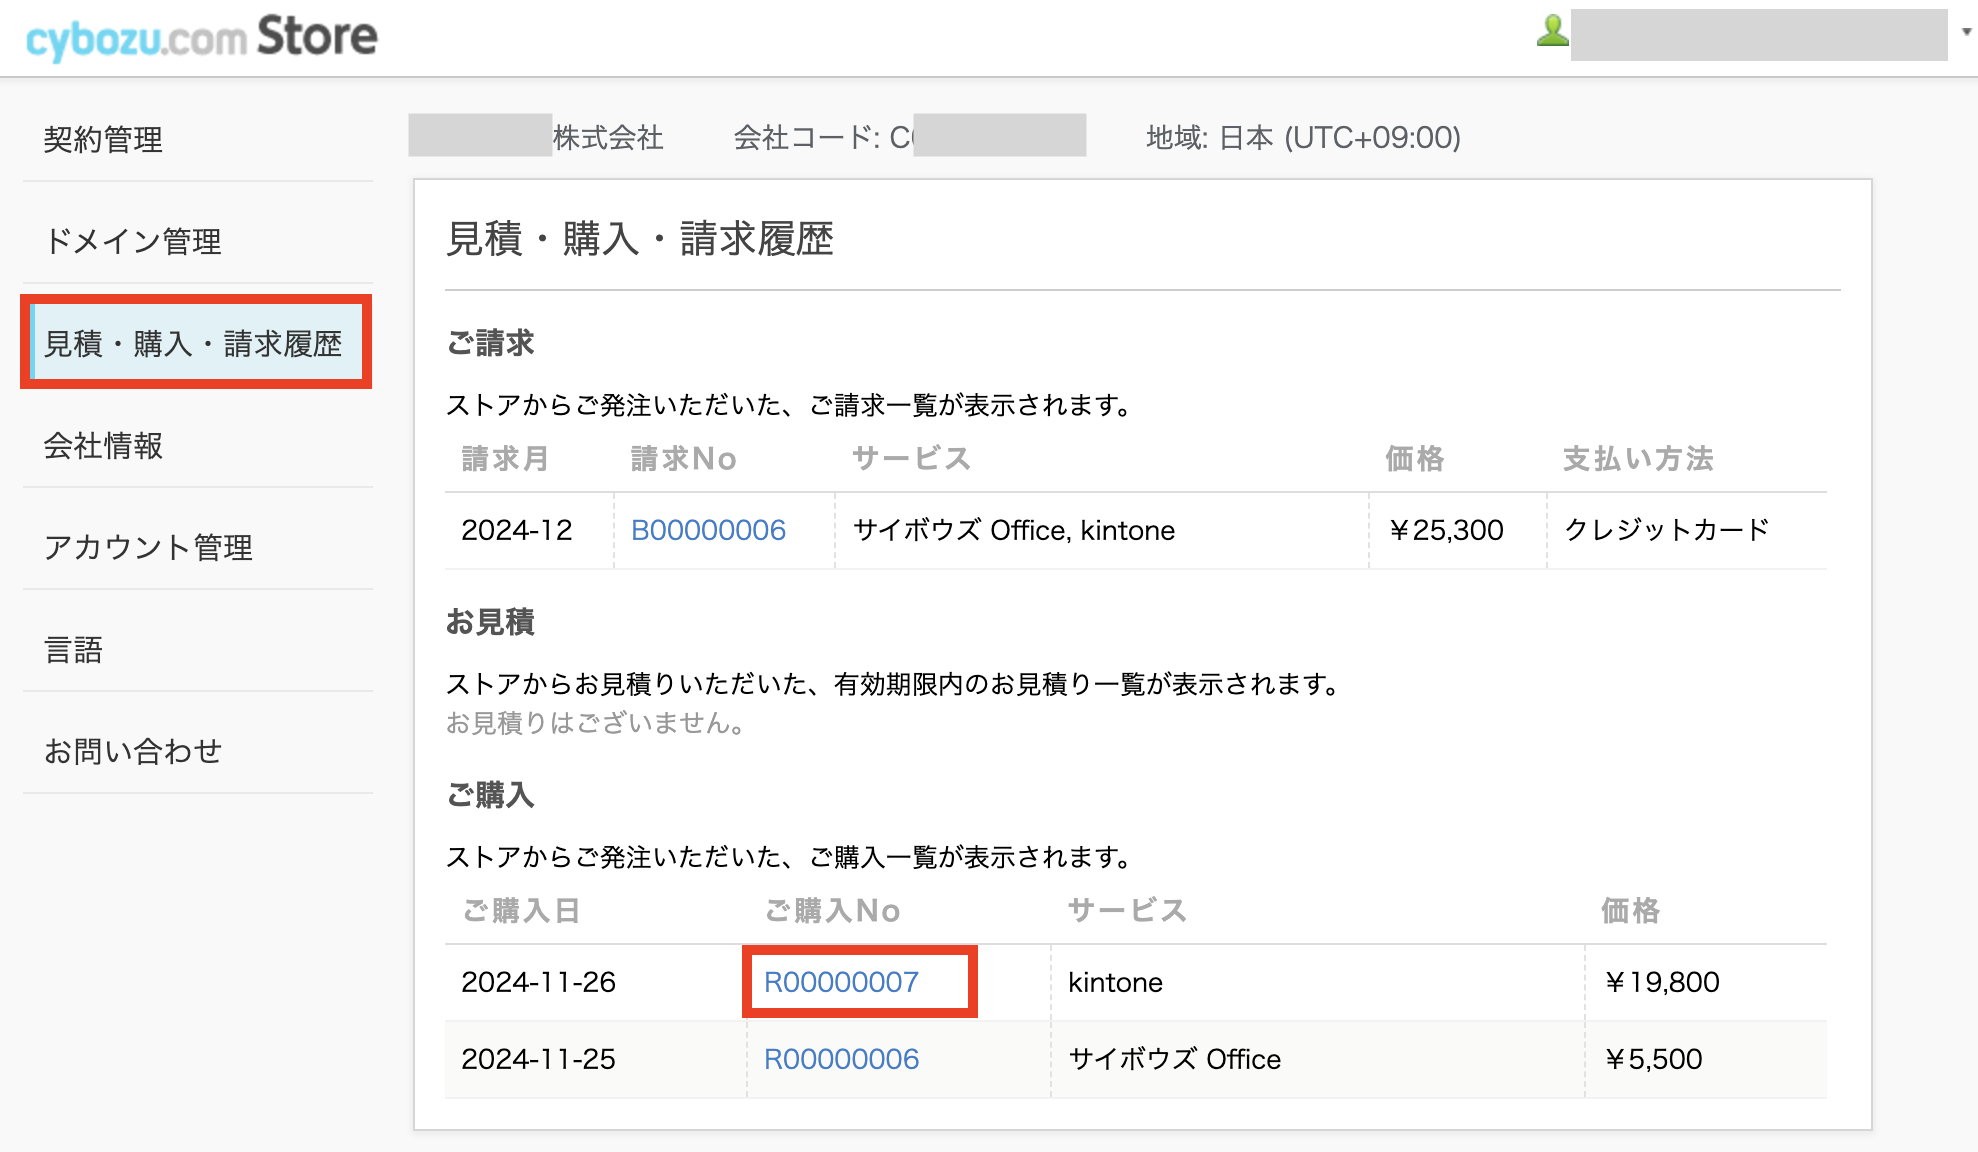Click the クレジットカード payment method cell

point(1666,530)
